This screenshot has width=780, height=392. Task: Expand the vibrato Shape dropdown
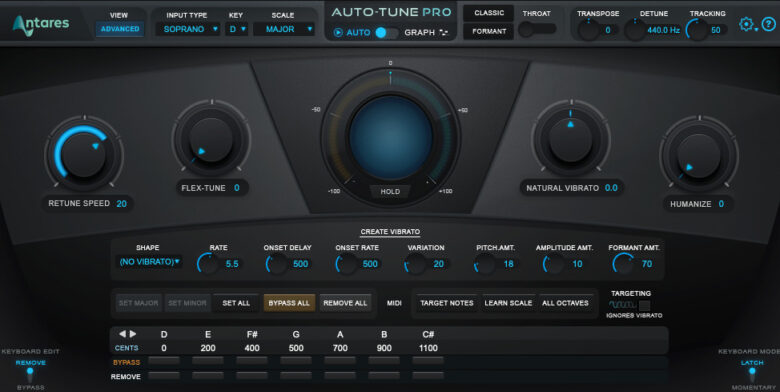pyautogui.click(x=149, y=262)
